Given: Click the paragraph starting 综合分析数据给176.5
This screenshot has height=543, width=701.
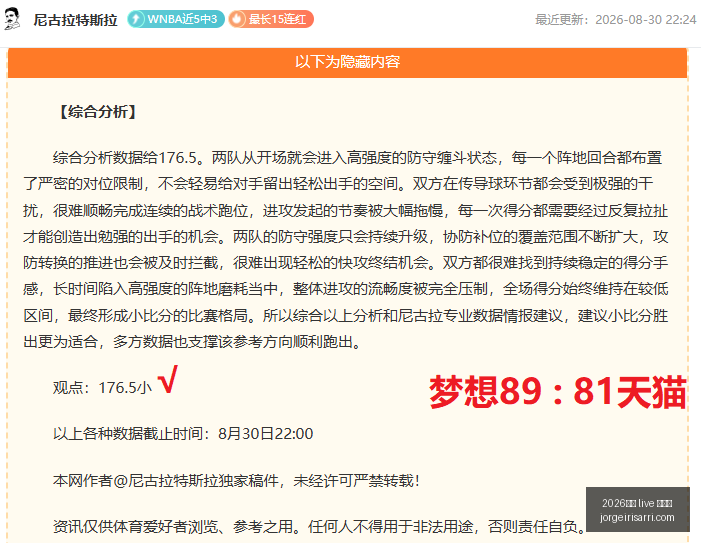Looking at the screenshot, I should 346,250.
